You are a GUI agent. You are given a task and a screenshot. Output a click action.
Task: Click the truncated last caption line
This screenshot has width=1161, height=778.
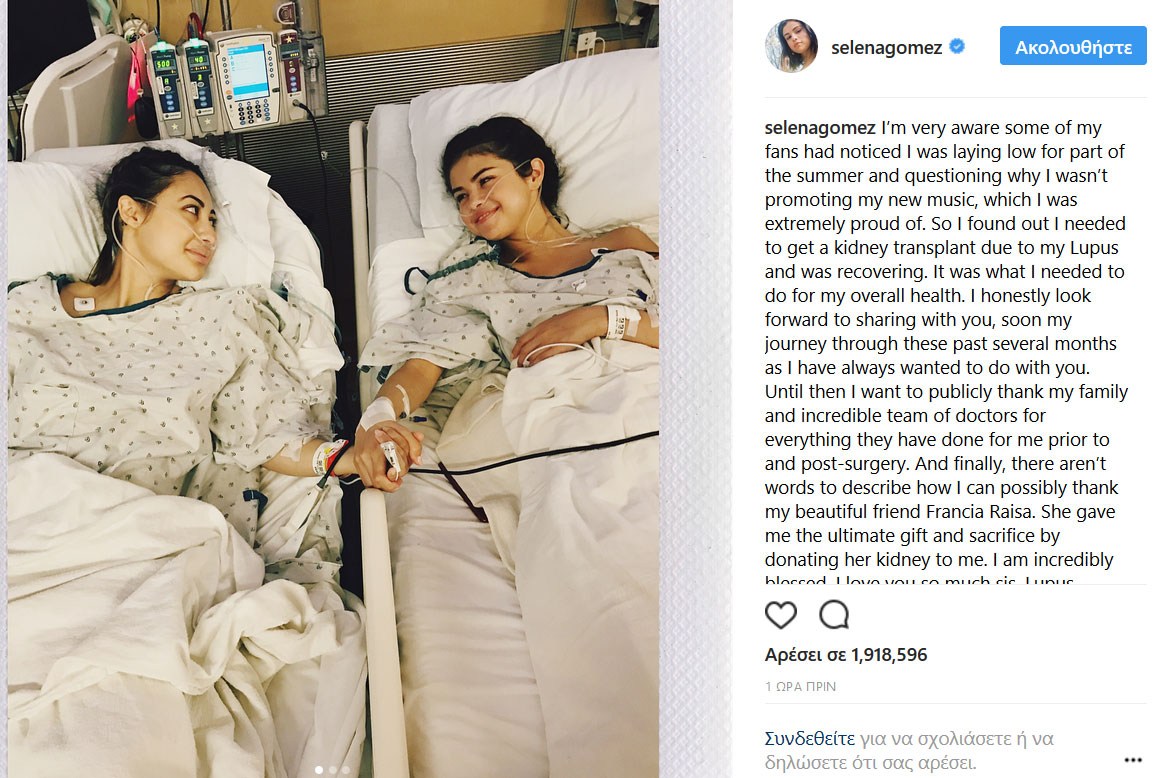[x=919, y=580]
